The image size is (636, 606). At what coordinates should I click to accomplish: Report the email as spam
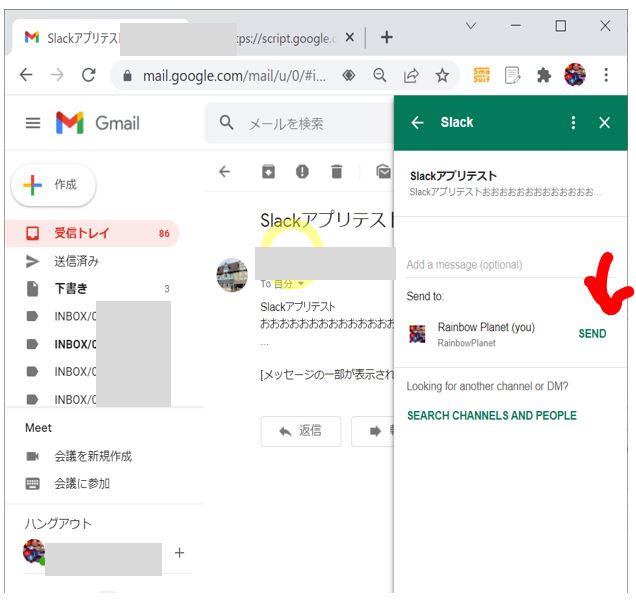(x=302, y=172)
